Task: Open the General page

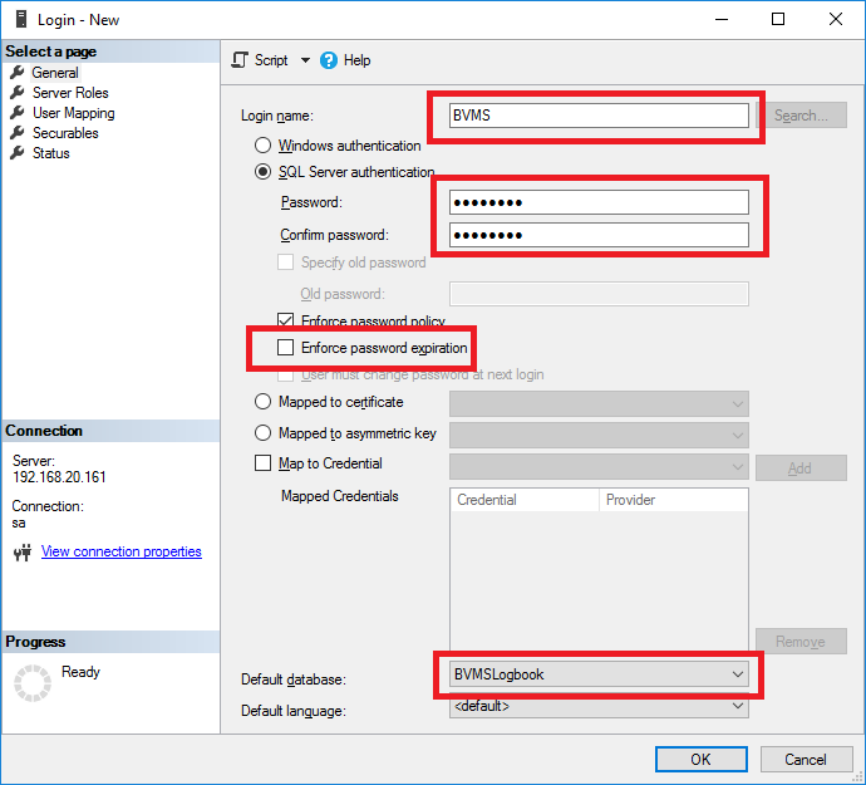Action: pyautogui.click(x=55, y=72)
